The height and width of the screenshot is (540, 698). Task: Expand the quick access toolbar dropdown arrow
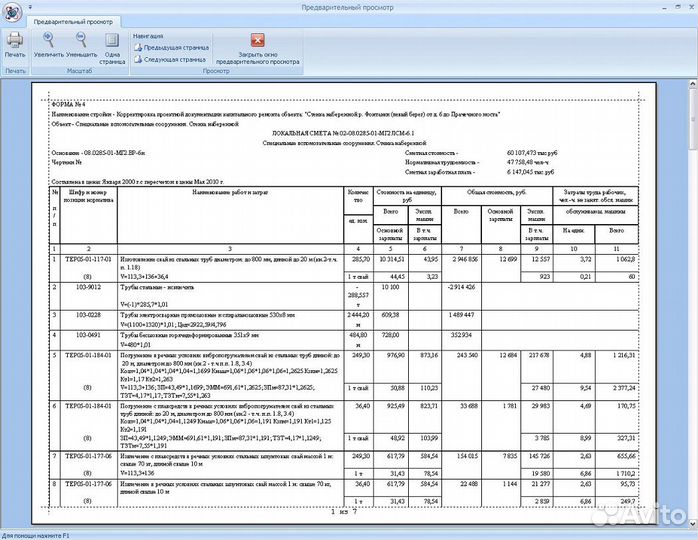pyautogui.click(x=30, y=7)
